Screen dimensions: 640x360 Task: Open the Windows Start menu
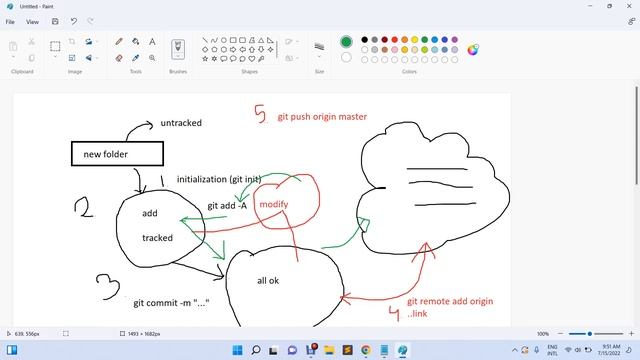(x=237, y=350)
